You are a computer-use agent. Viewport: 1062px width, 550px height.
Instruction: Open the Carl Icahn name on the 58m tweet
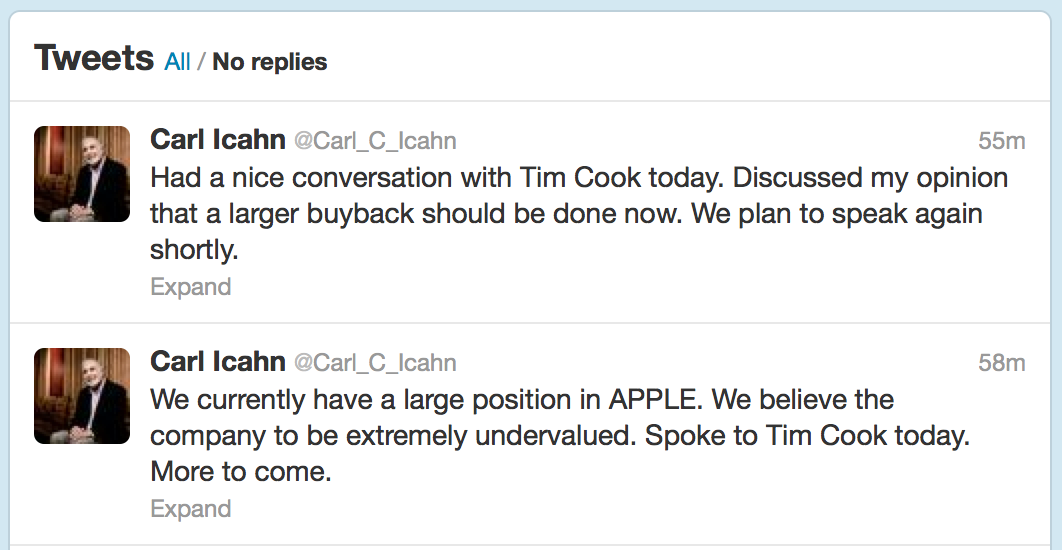pos(217,362)
